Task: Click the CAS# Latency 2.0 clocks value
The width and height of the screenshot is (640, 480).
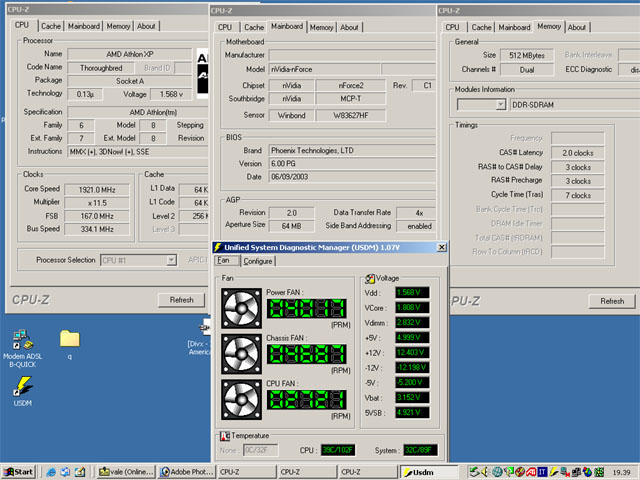Action: click(x=578, y=153)
